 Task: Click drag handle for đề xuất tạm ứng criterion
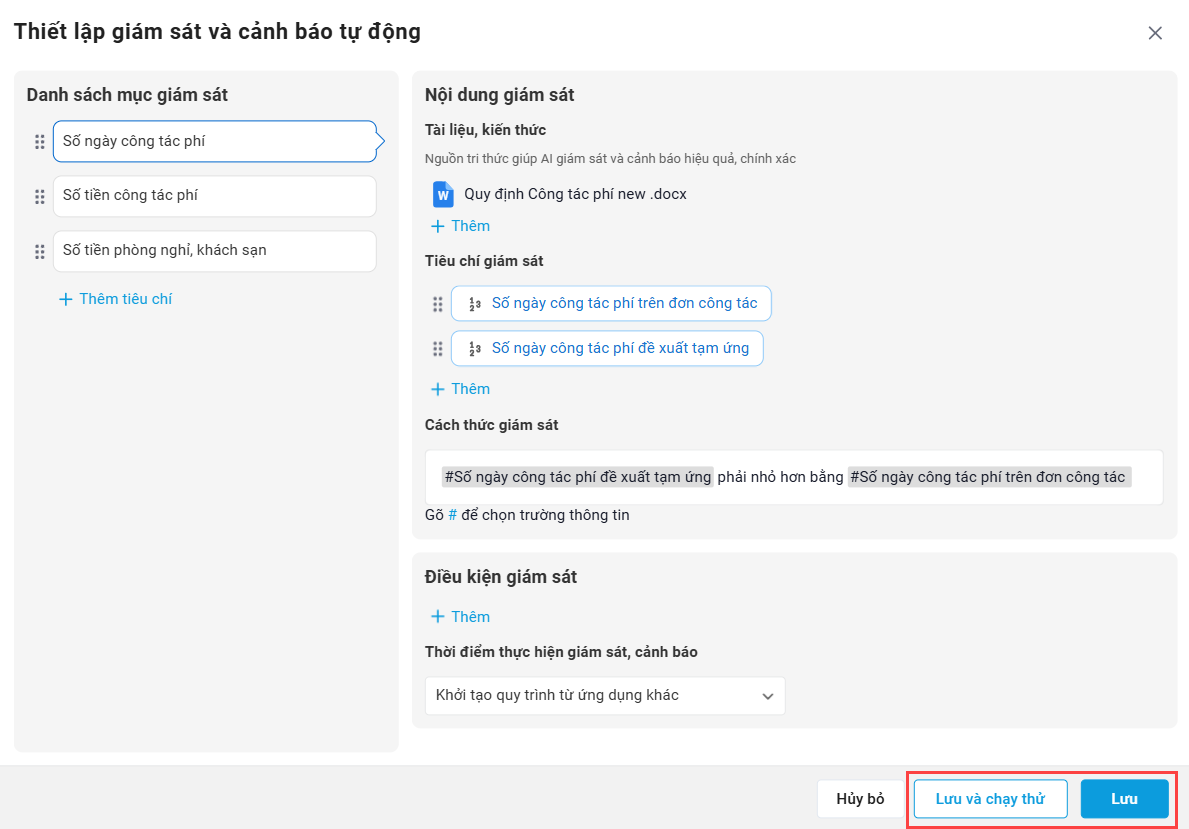(x=437, y=349)
